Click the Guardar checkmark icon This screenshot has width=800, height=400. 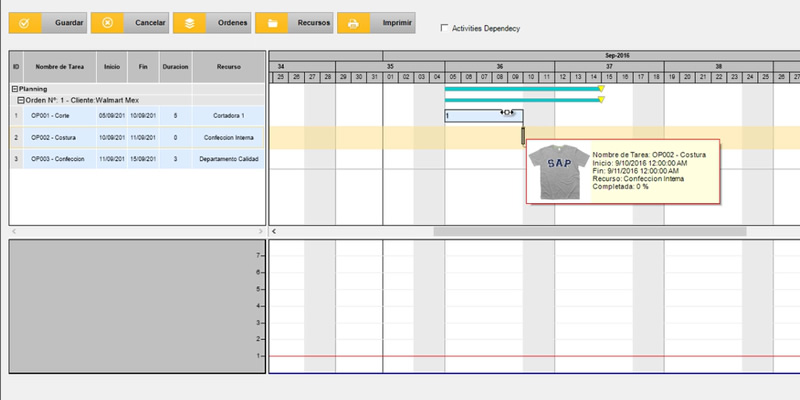coord(26,22)
